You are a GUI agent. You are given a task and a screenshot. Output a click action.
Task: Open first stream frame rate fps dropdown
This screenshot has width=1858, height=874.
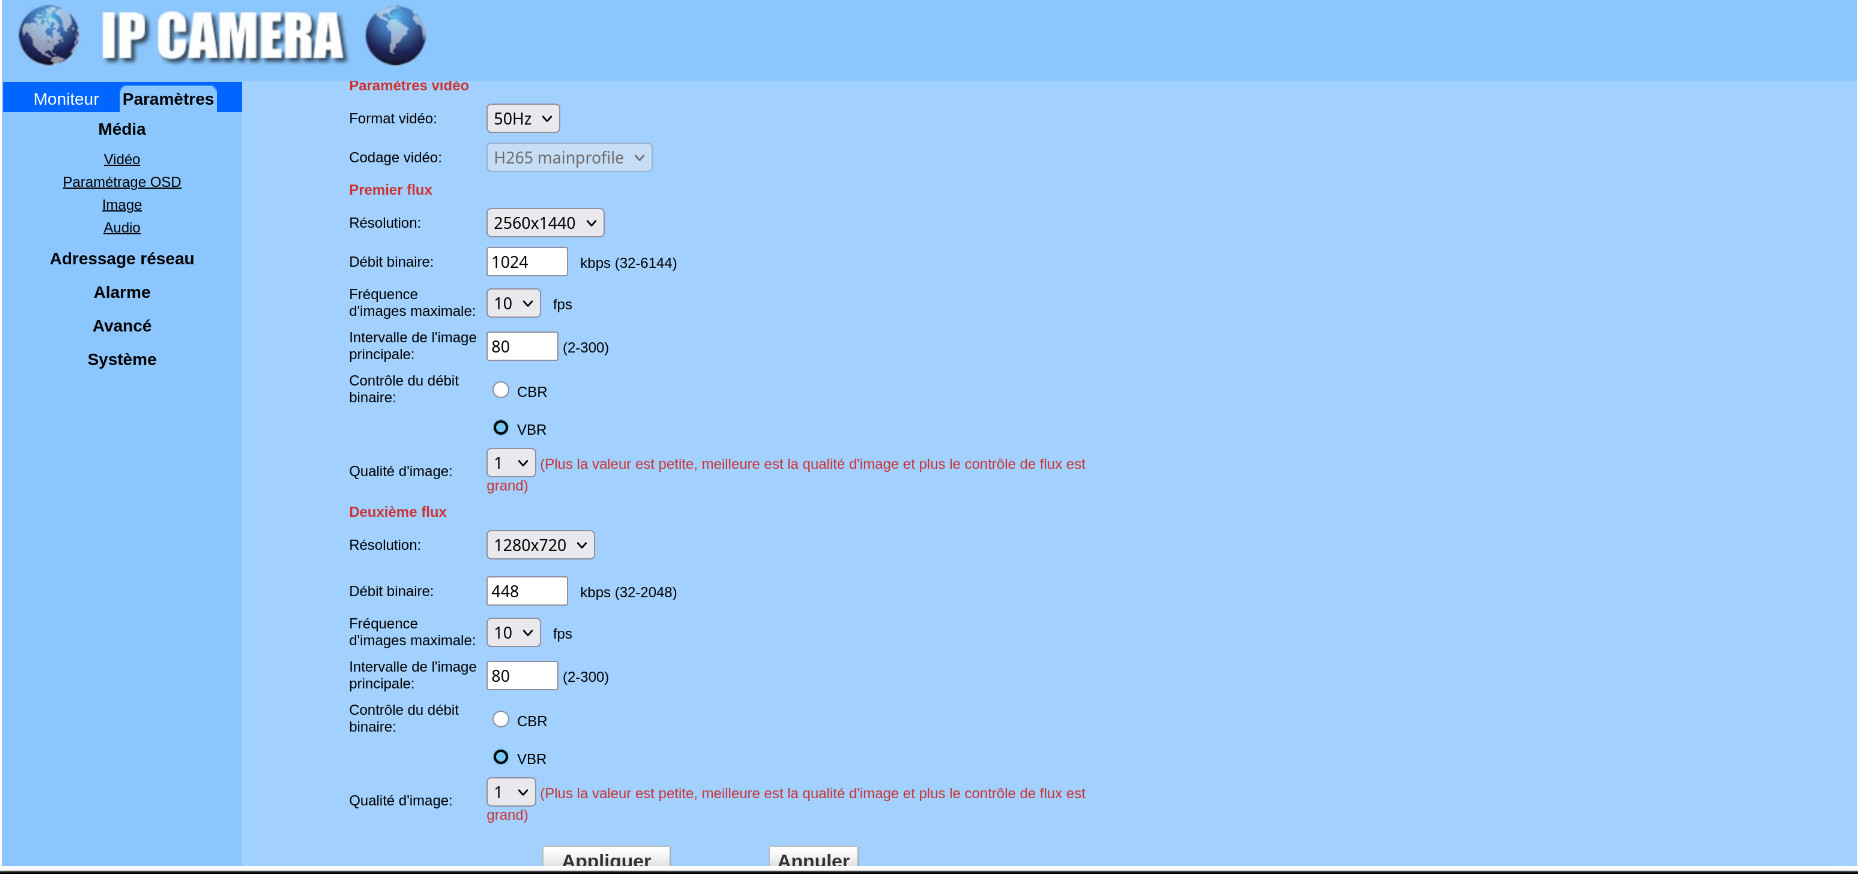point(513,303)
